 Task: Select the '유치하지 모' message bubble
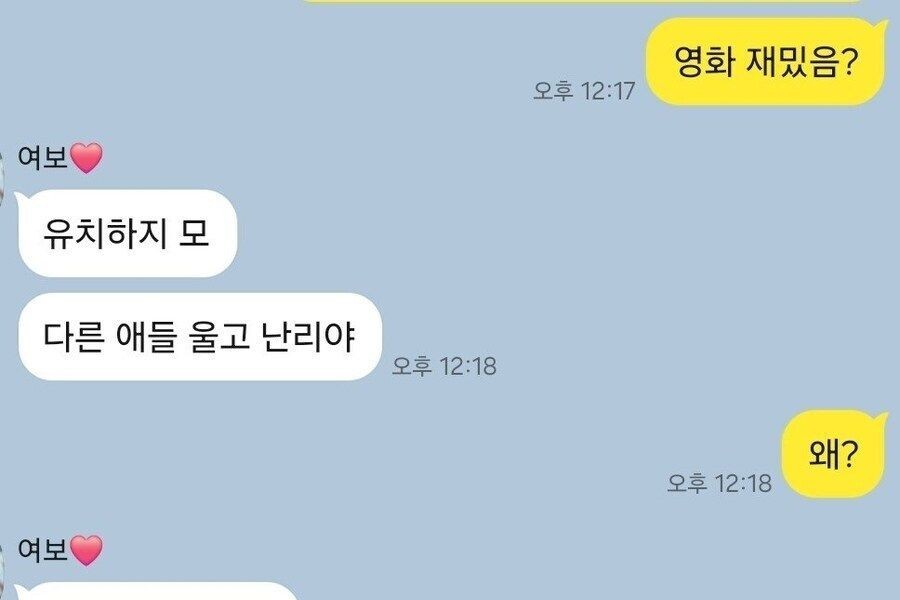pos(127,234)
